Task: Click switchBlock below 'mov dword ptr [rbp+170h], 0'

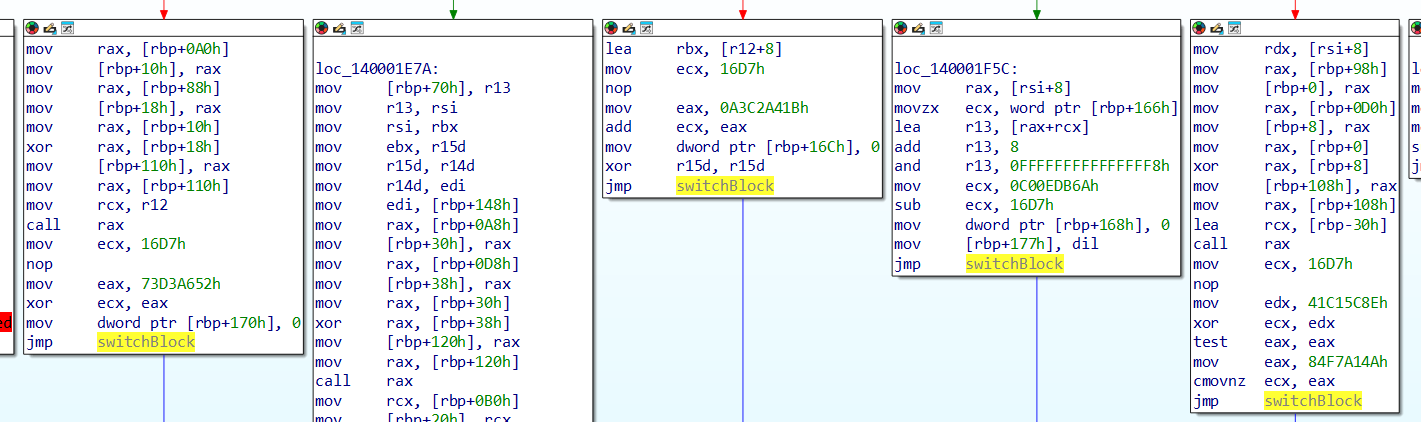Action: [146, 342]
